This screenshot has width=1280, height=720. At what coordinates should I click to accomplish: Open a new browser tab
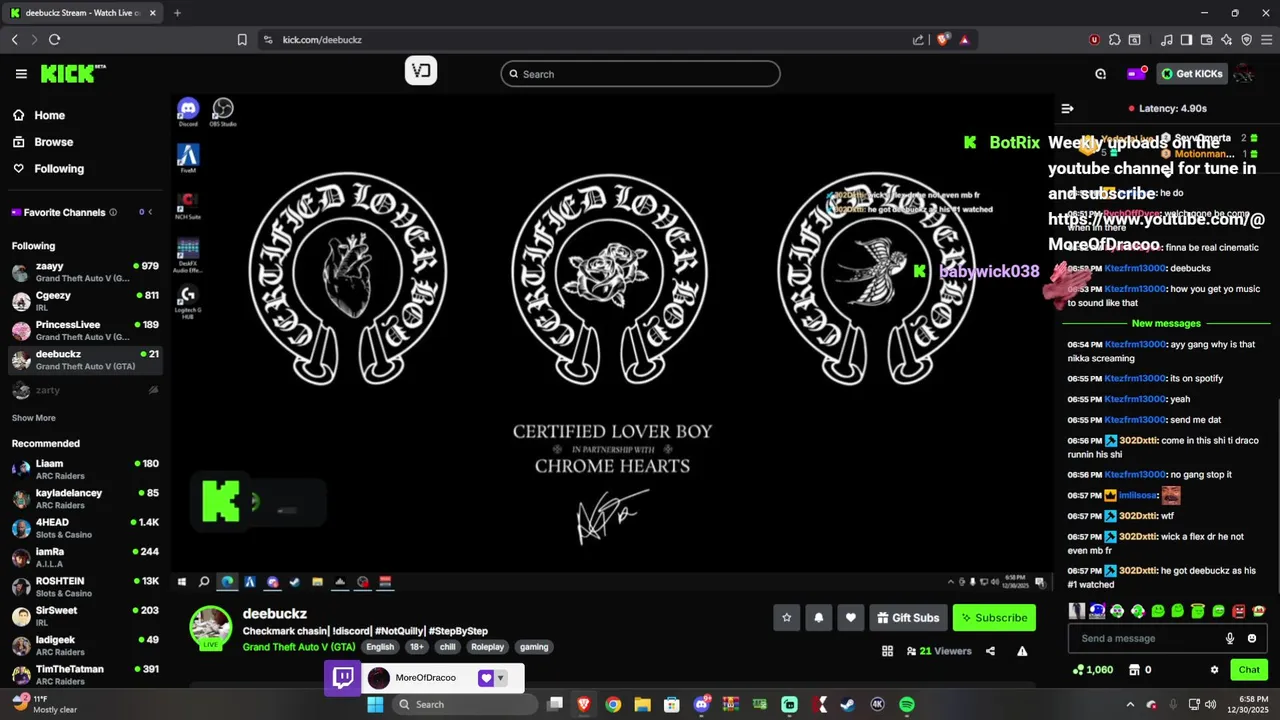point(177,13)
